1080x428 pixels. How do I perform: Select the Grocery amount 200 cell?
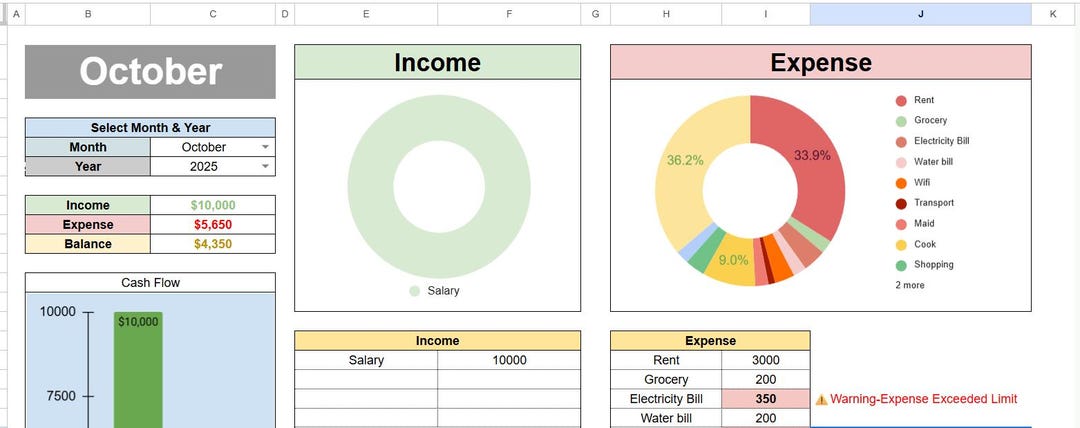[766, 379]
